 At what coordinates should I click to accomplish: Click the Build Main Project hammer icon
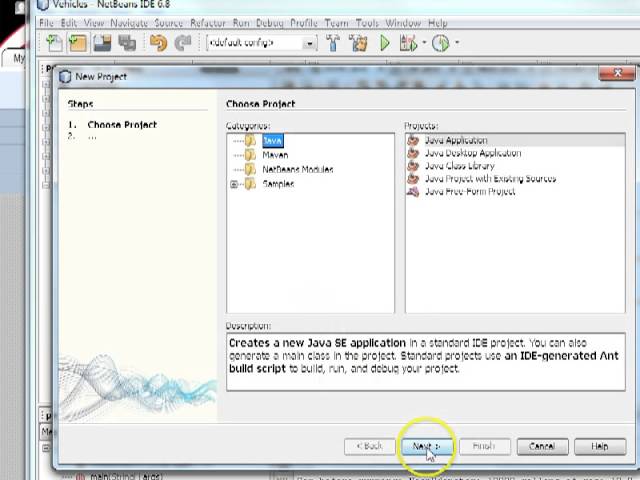tap(333, 43)
